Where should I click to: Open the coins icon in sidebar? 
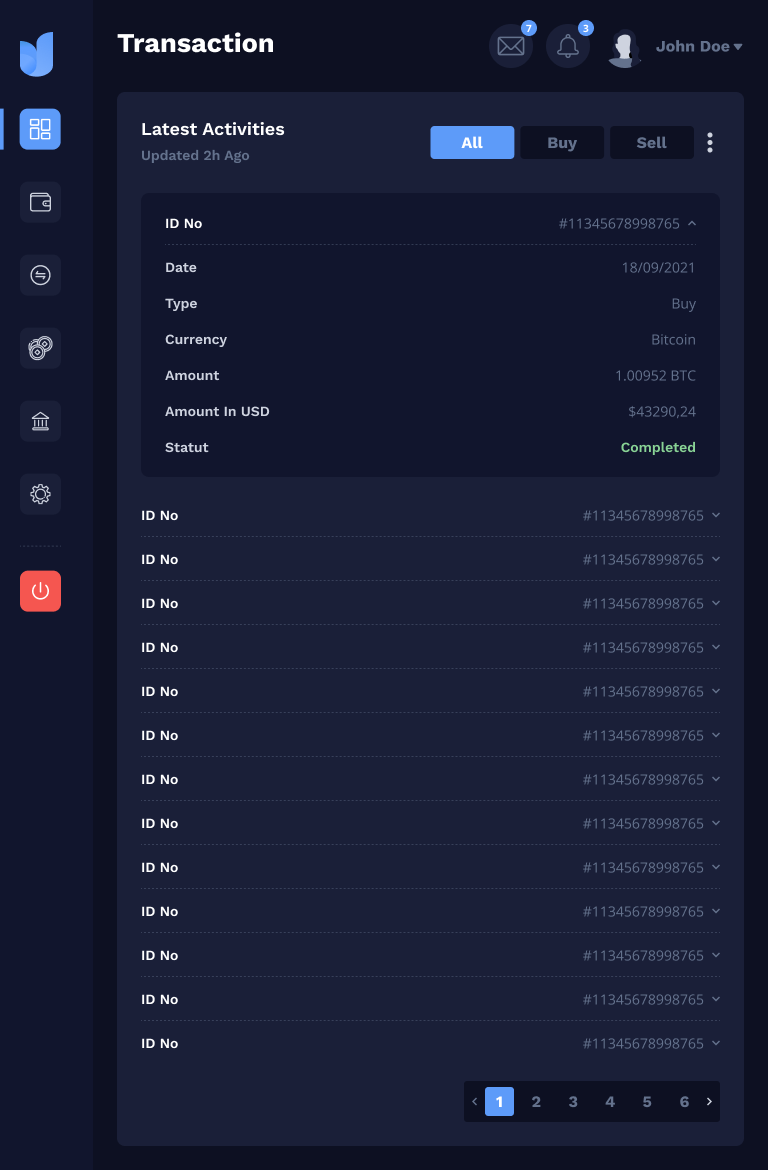pyautogui.click(x=40, y=348)
